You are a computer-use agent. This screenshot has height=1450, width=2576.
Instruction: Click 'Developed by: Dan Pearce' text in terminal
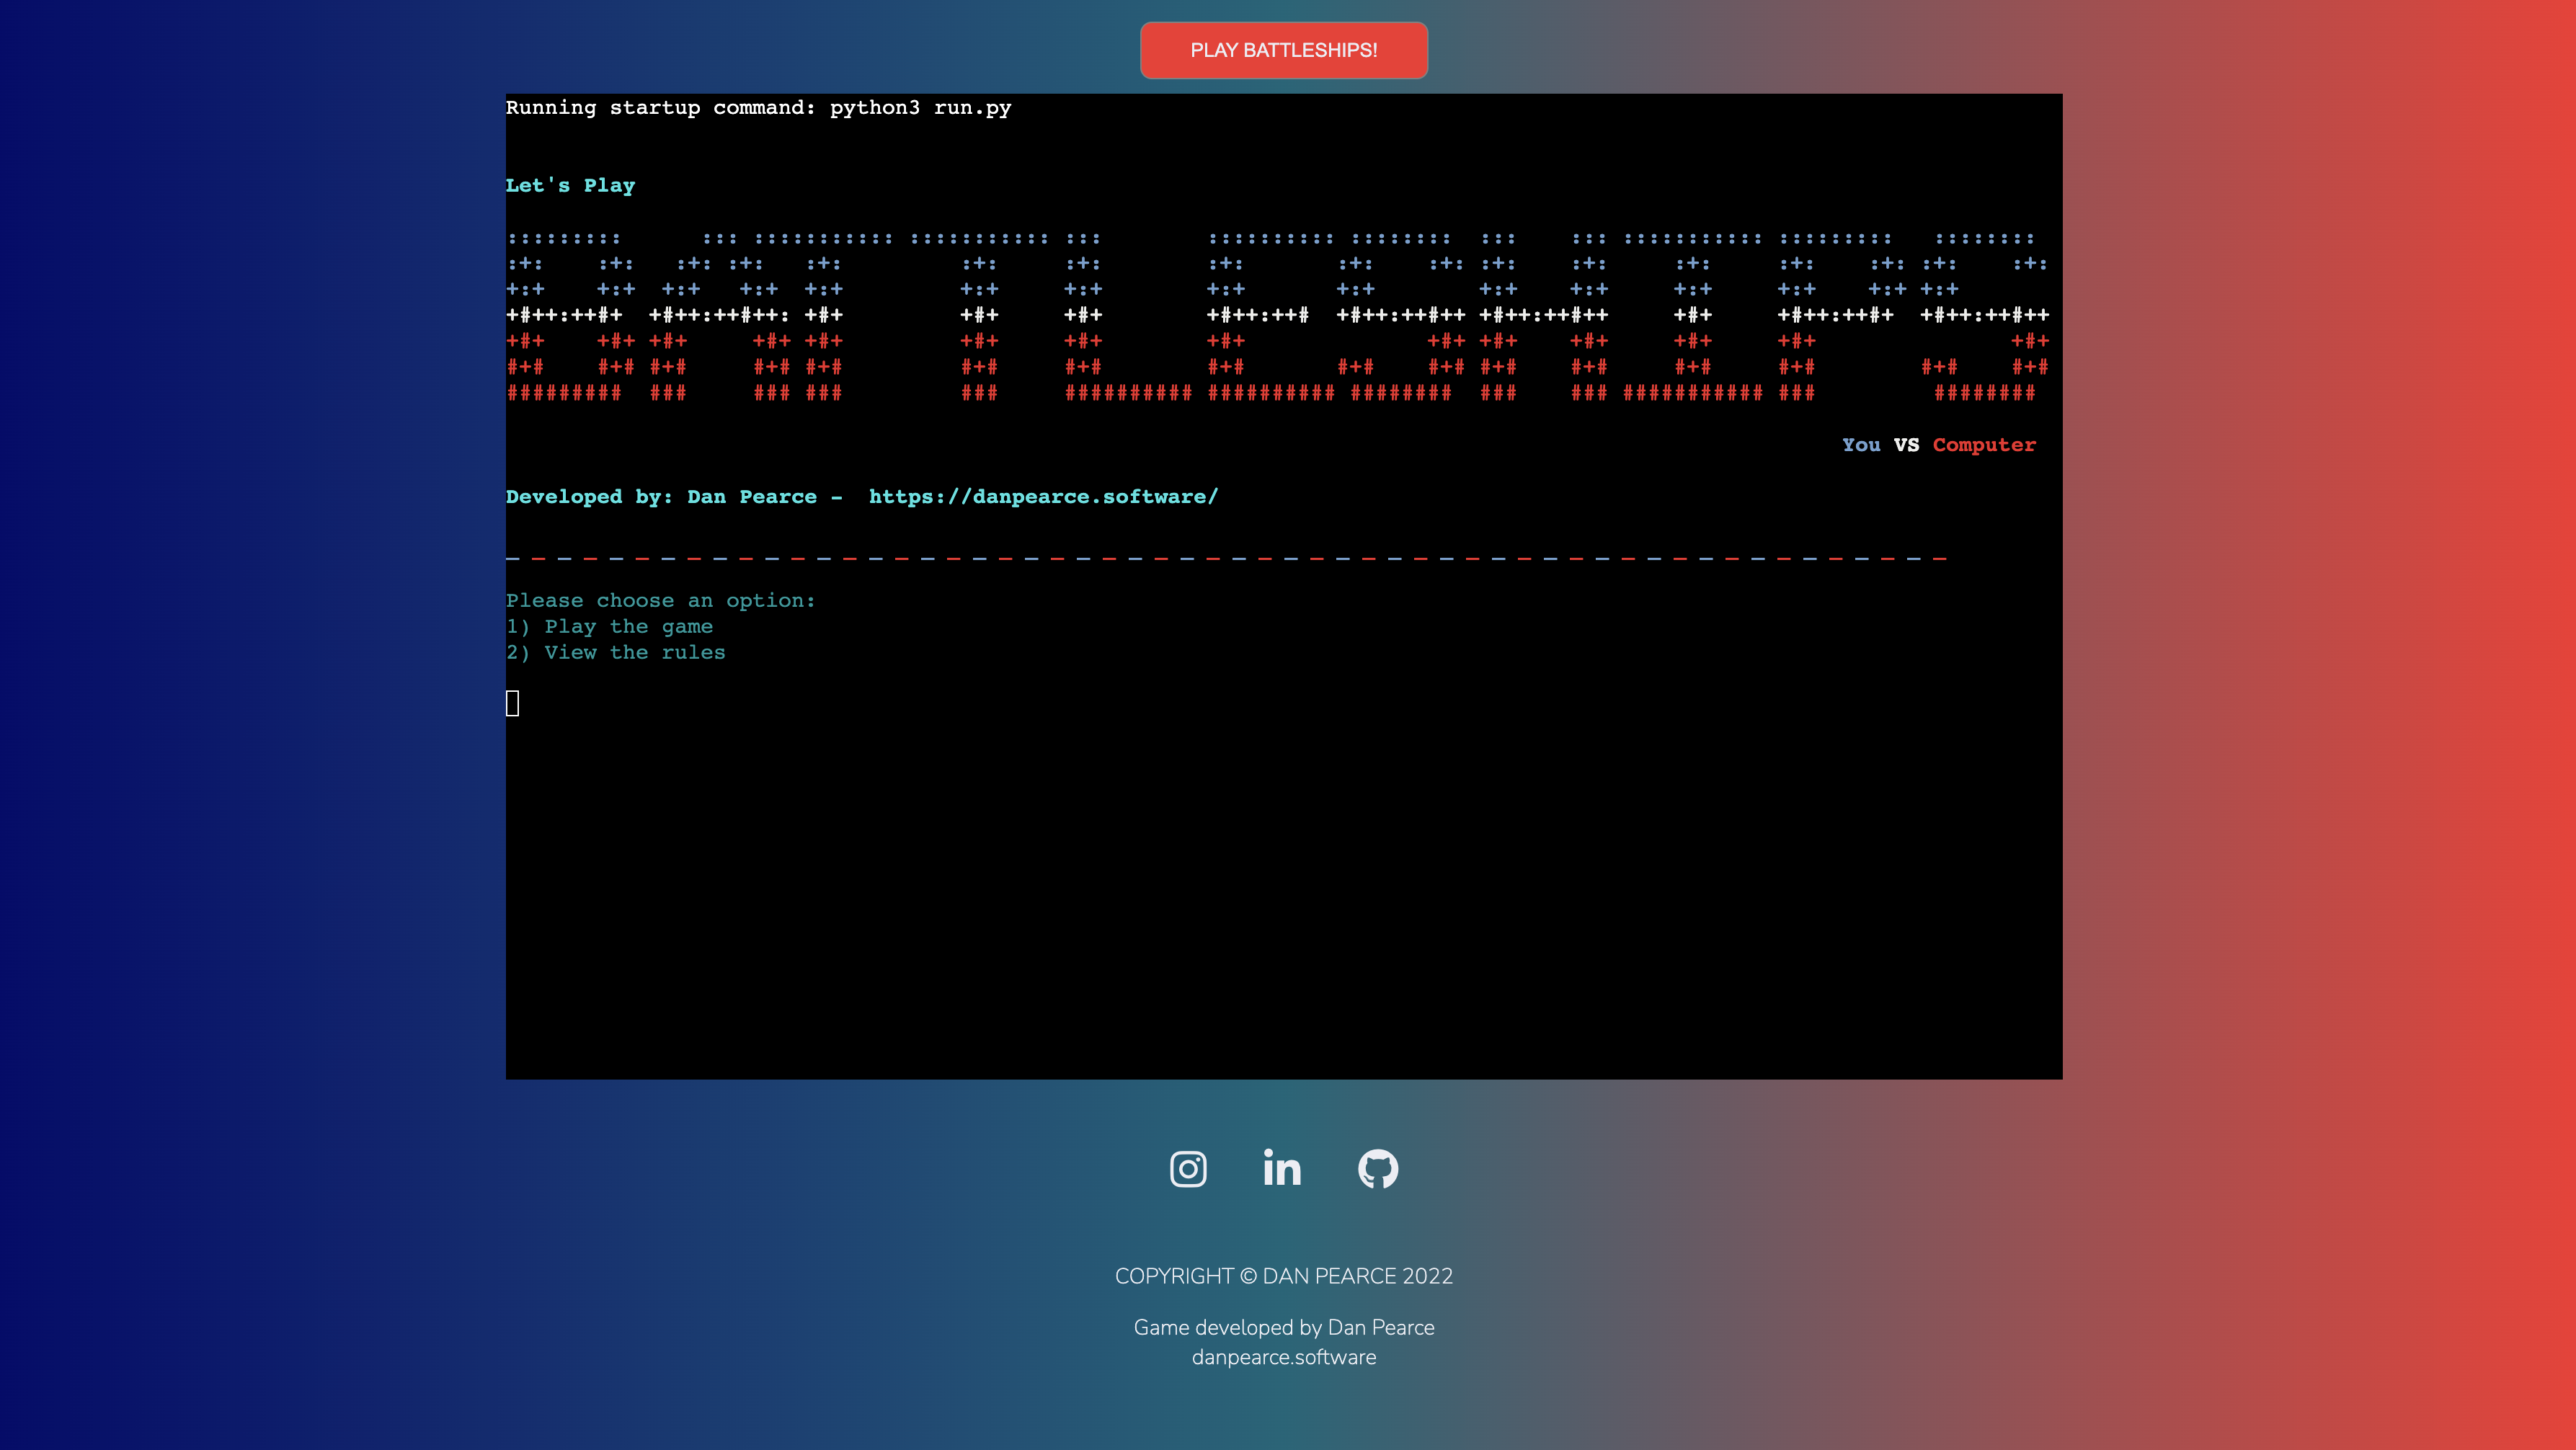point(661,497)
